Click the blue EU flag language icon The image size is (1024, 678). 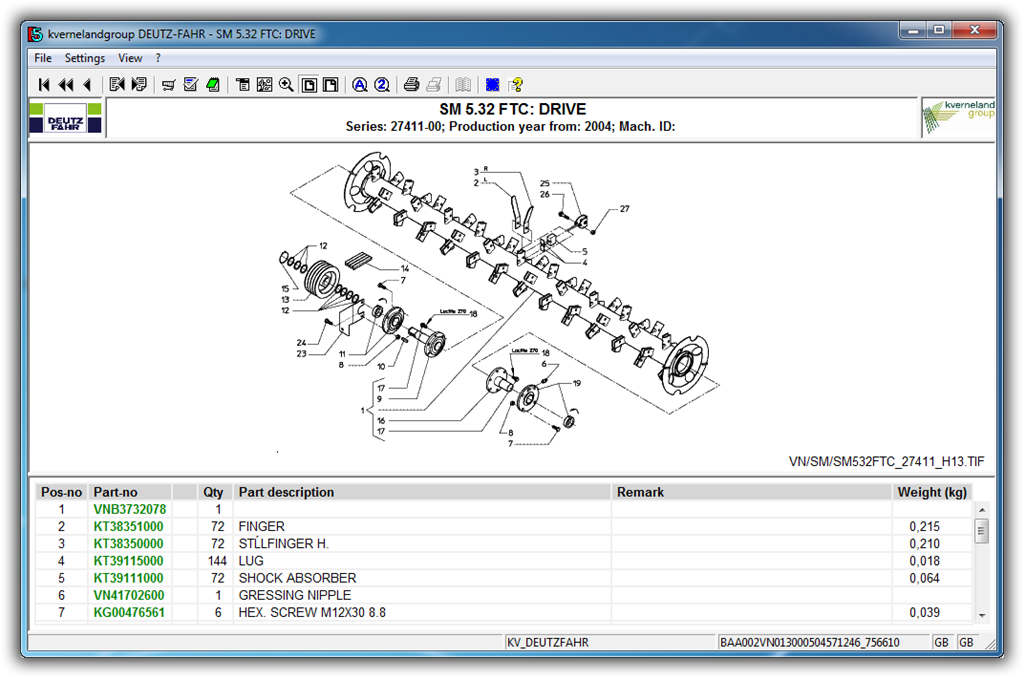(x=492, y=84)
